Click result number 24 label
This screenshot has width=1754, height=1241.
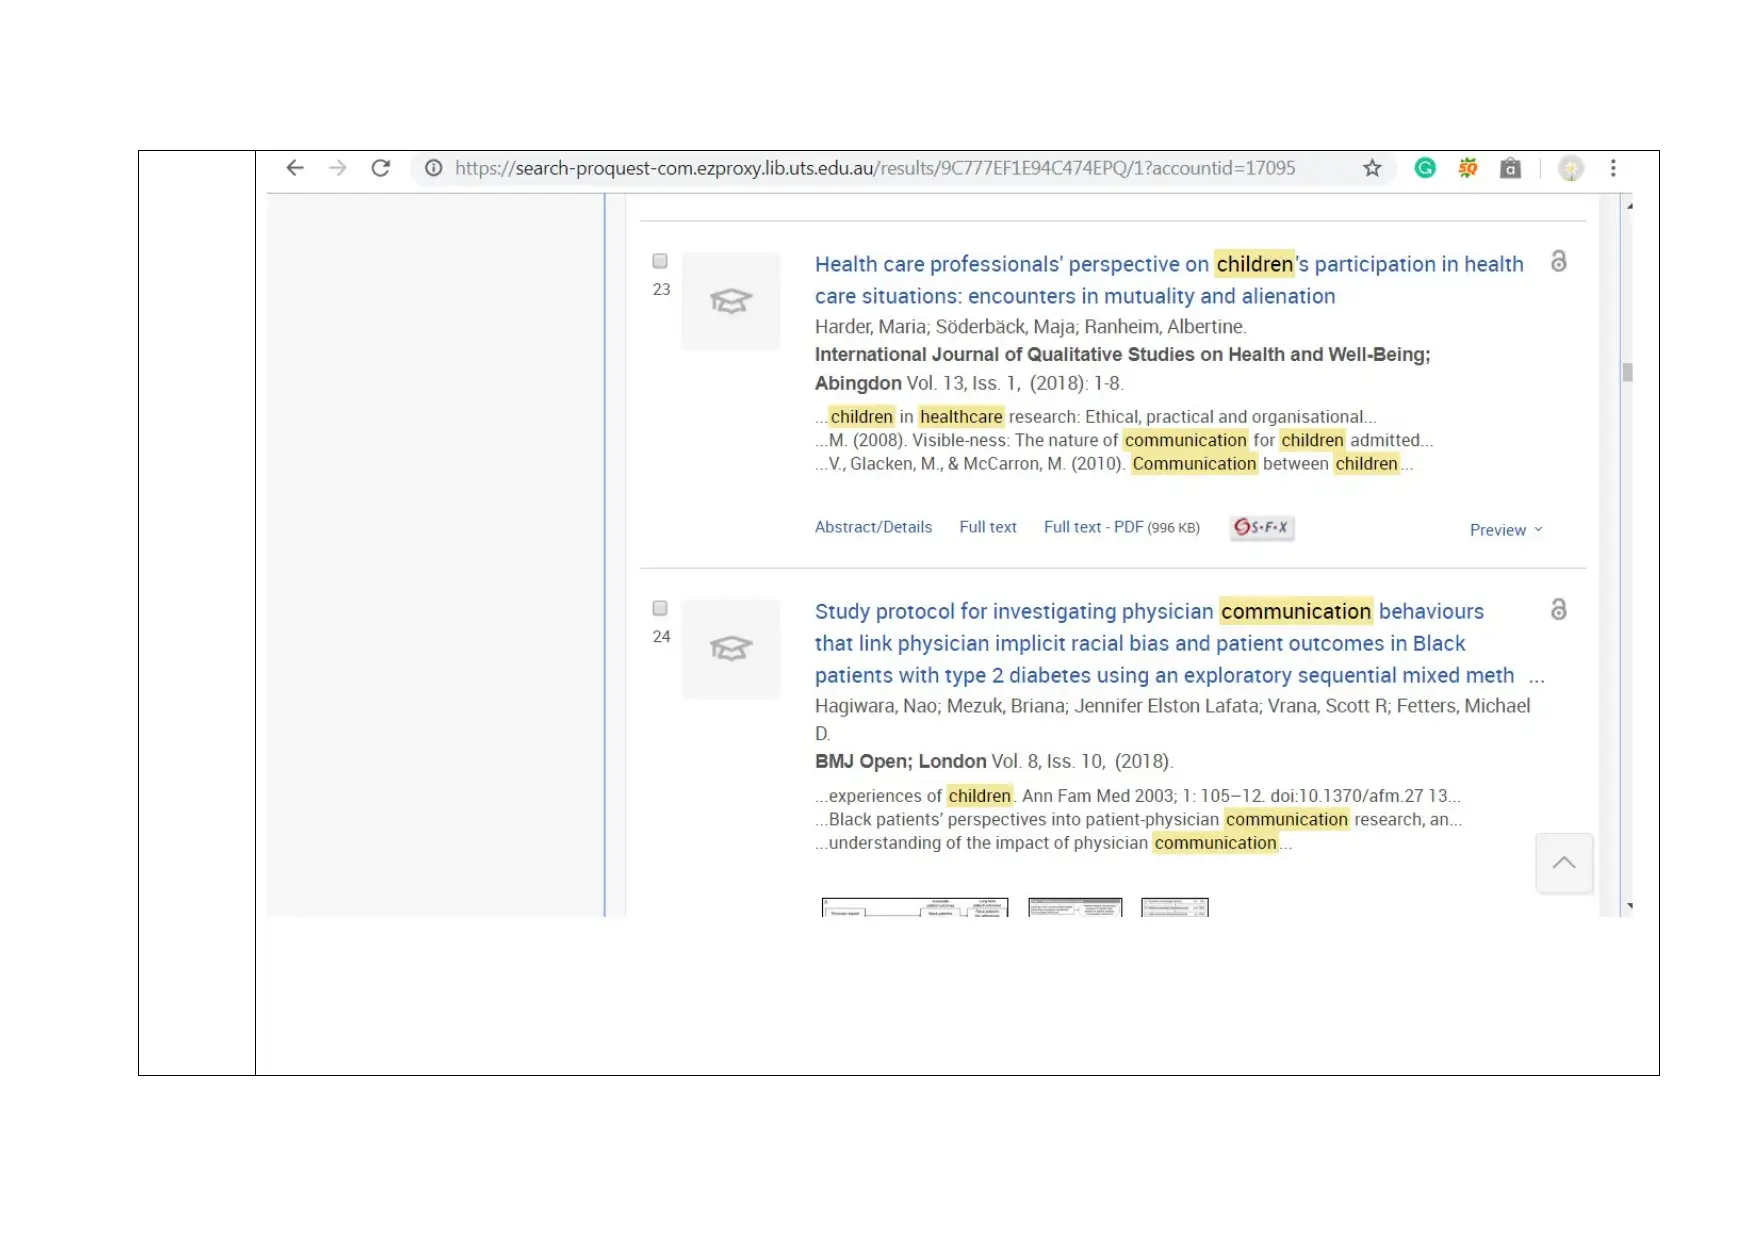pos(661,636)
